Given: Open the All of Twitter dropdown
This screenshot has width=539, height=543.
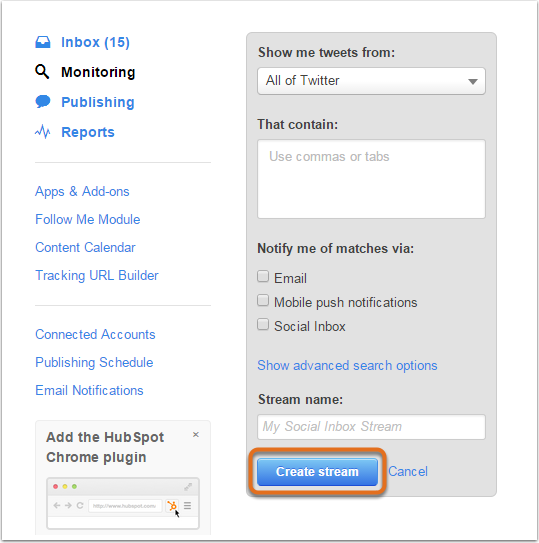Looking at the screenshot, I should coord(371,81).
